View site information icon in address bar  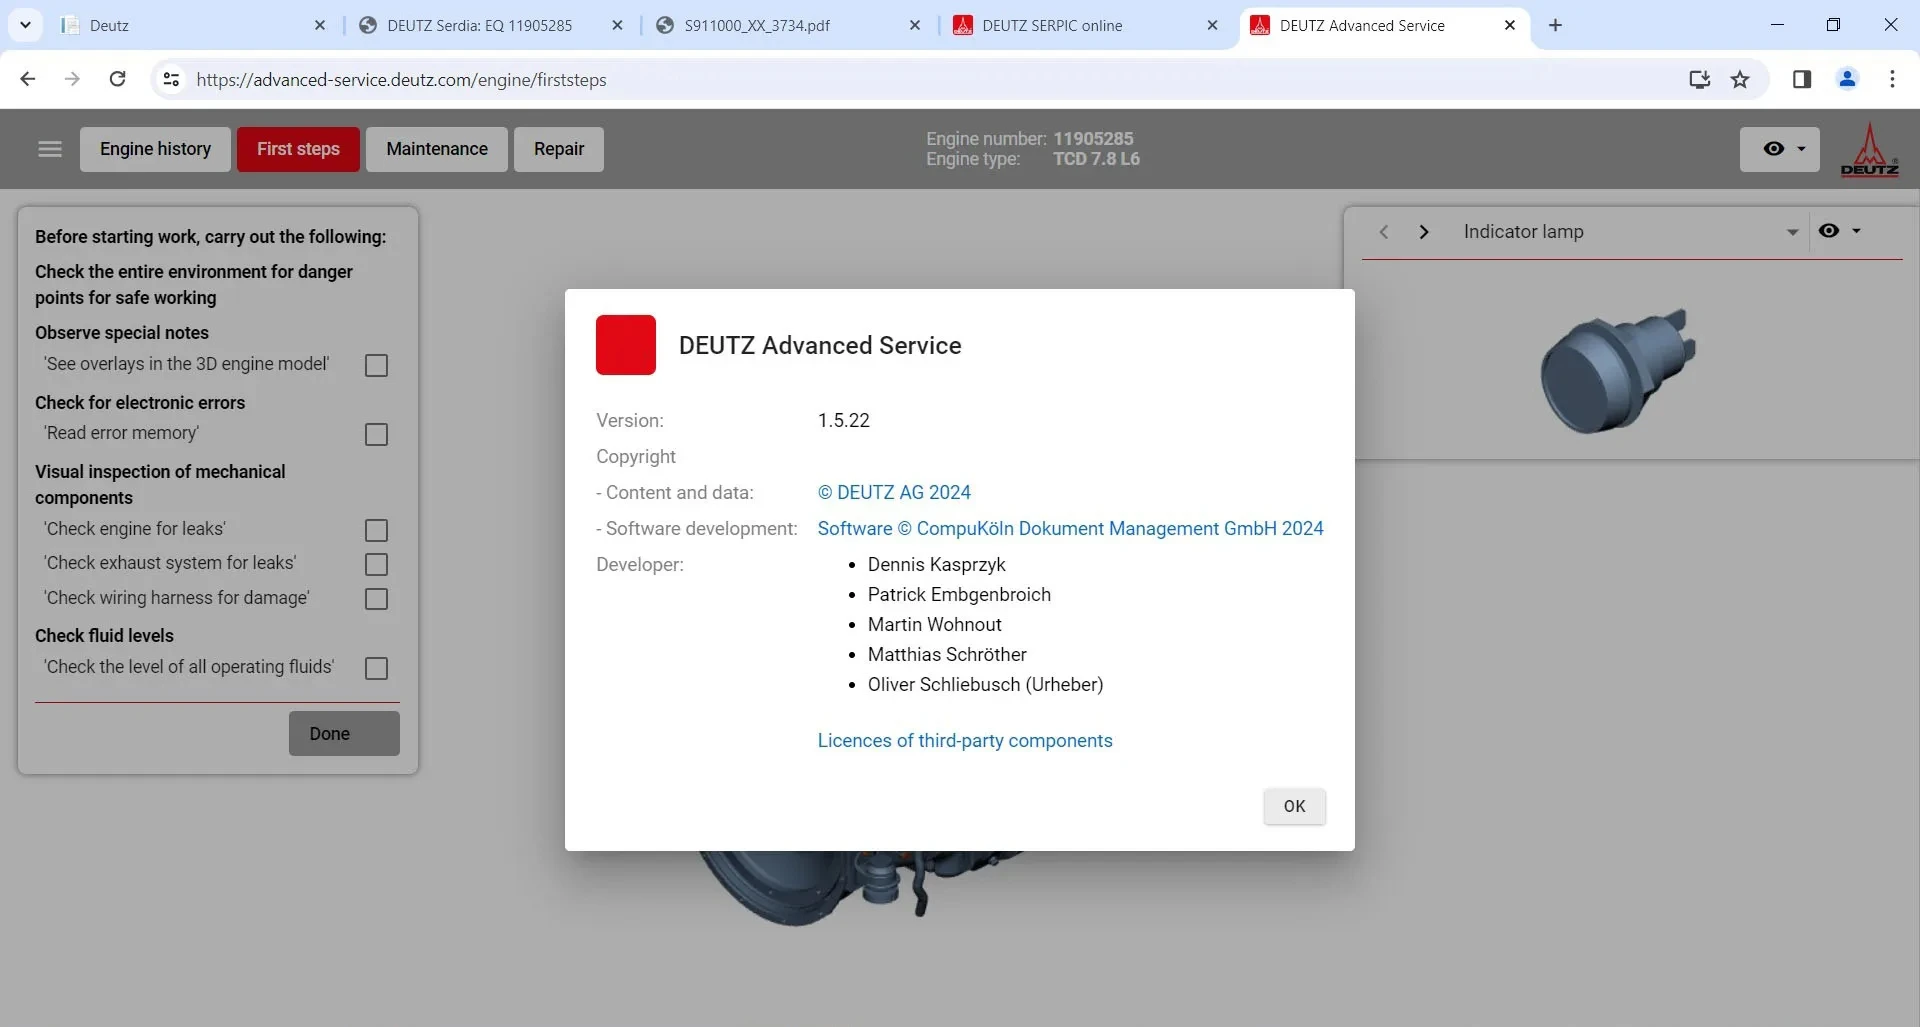tap(171, 79)
